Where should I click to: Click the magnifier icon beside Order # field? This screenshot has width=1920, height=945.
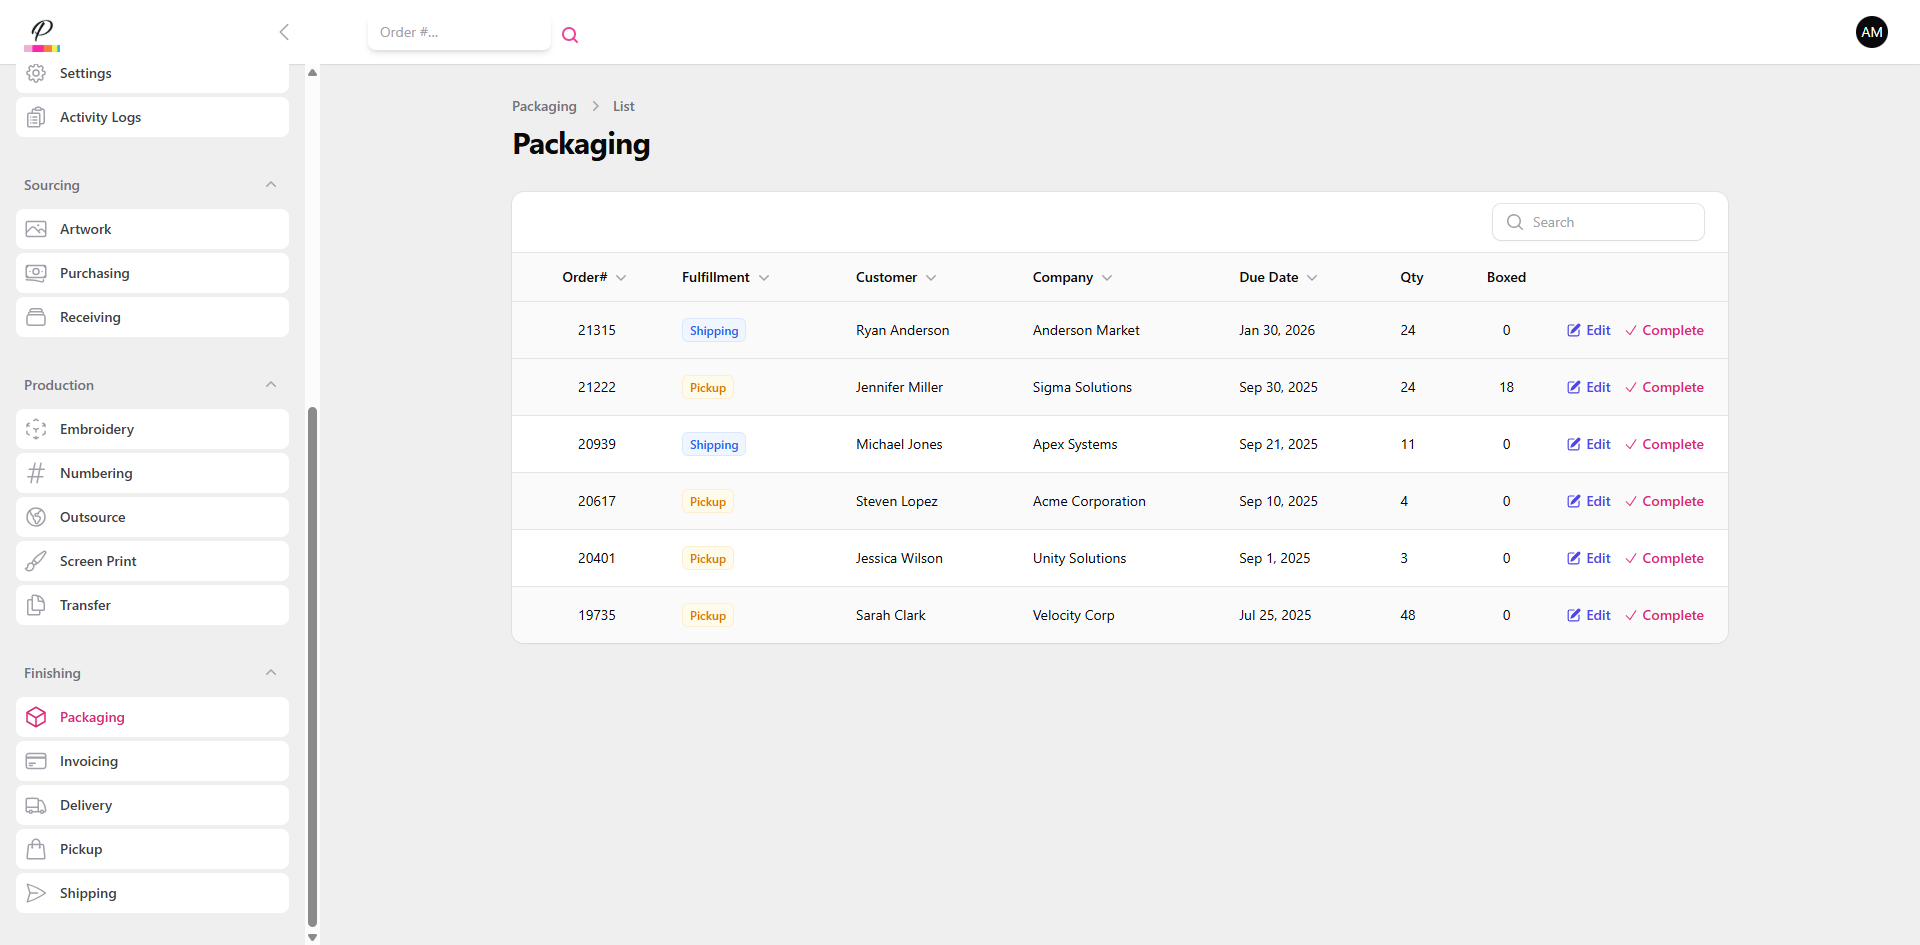coord(570,35)
